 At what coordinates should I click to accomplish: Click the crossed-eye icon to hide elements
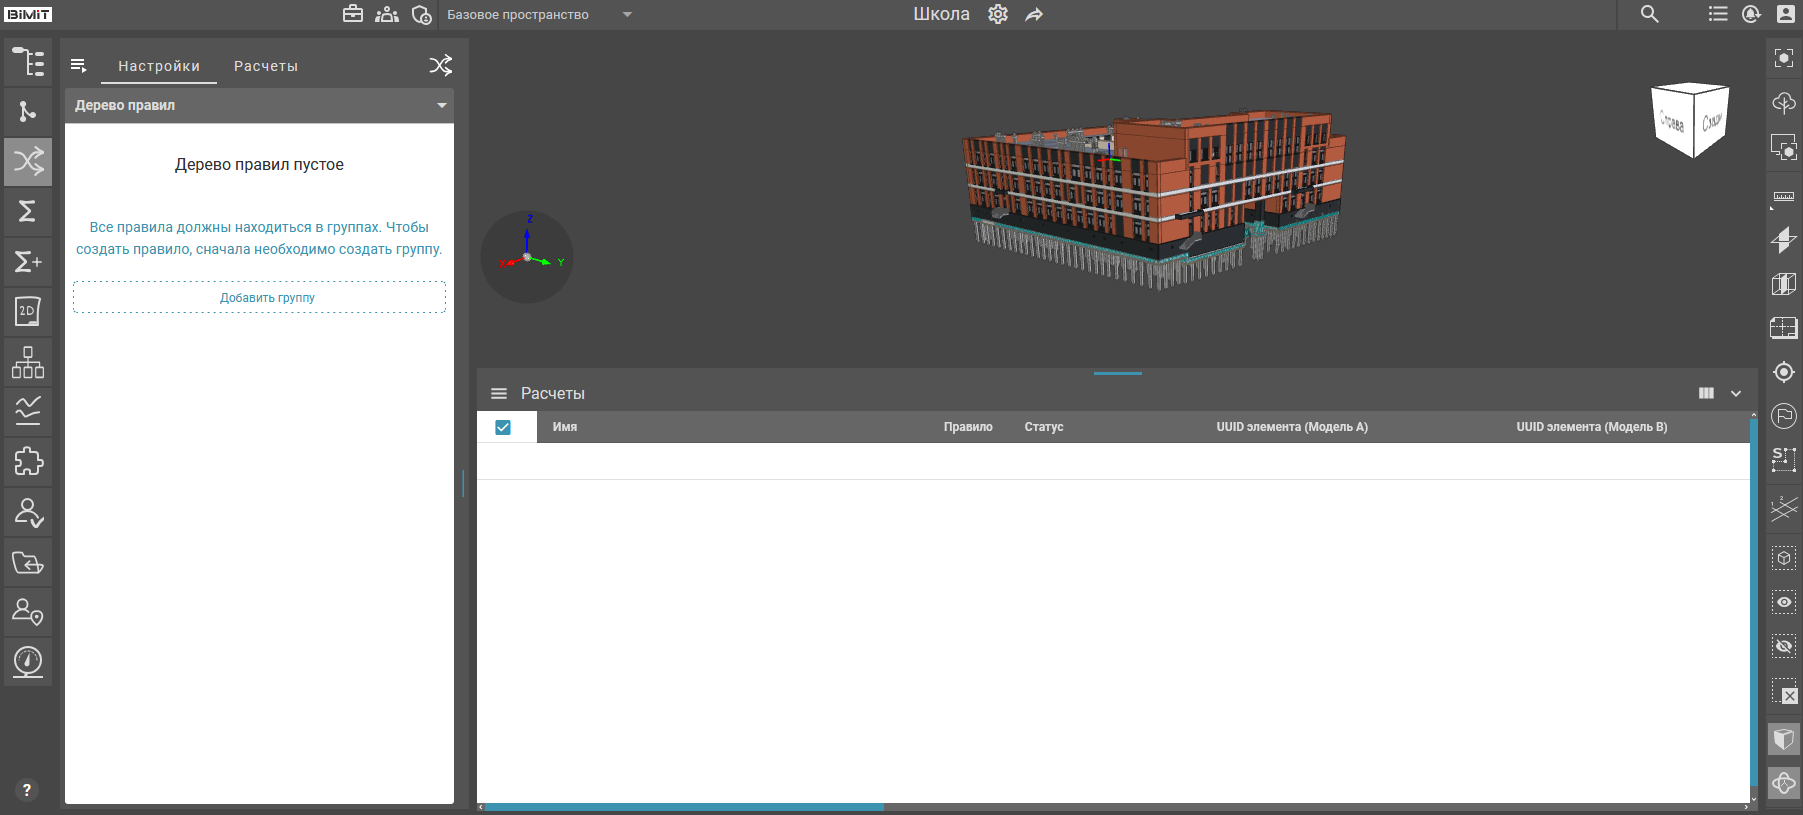[x=1783, y=646]
